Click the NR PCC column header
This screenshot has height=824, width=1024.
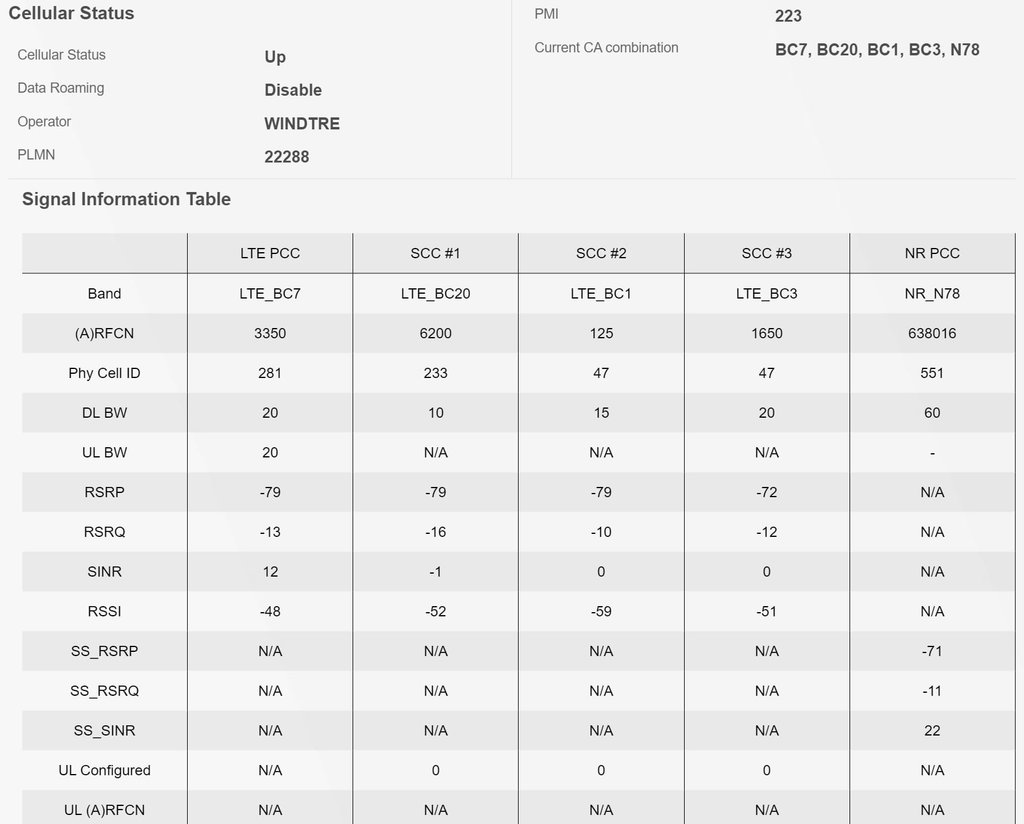point(932,253)
